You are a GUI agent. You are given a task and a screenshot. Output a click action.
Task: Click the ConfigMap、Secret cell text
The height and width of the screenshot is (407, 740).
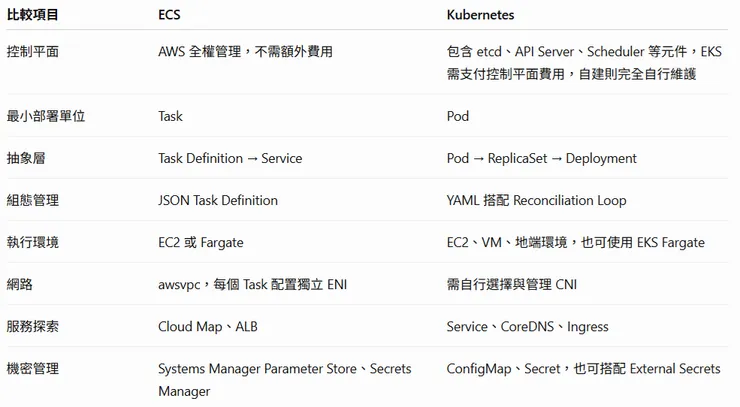click(583, 368)
